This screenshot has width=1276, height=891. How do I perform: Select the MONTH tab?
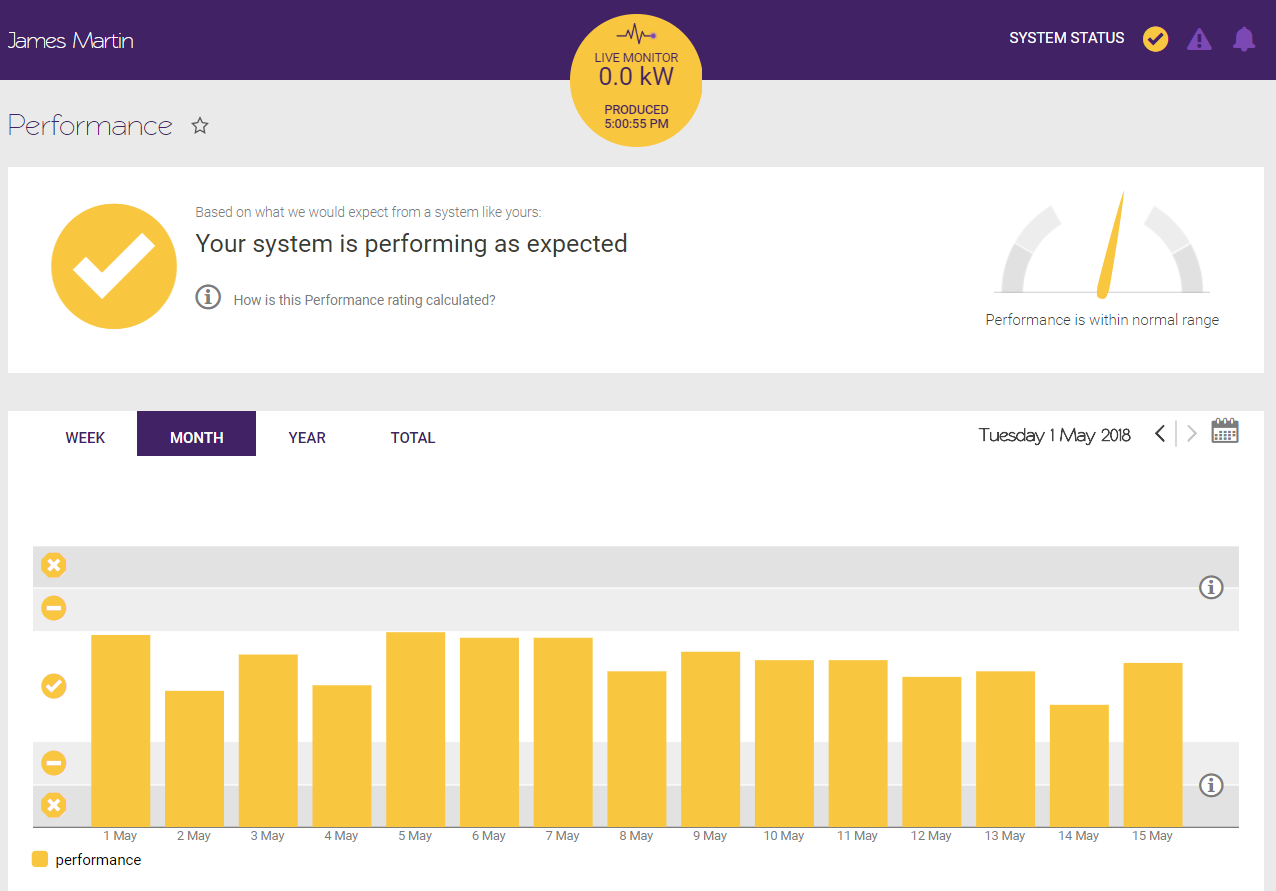[x=196, y=438]
